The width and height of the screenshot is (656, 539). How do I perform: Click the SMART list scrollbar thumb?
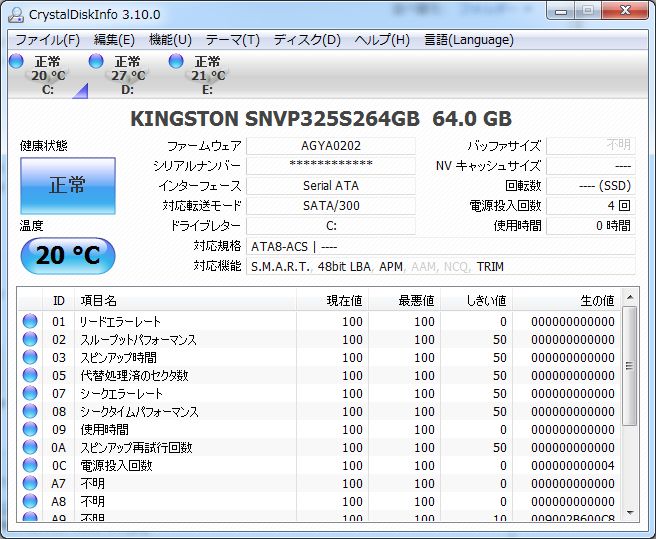[x=629, y=366]
